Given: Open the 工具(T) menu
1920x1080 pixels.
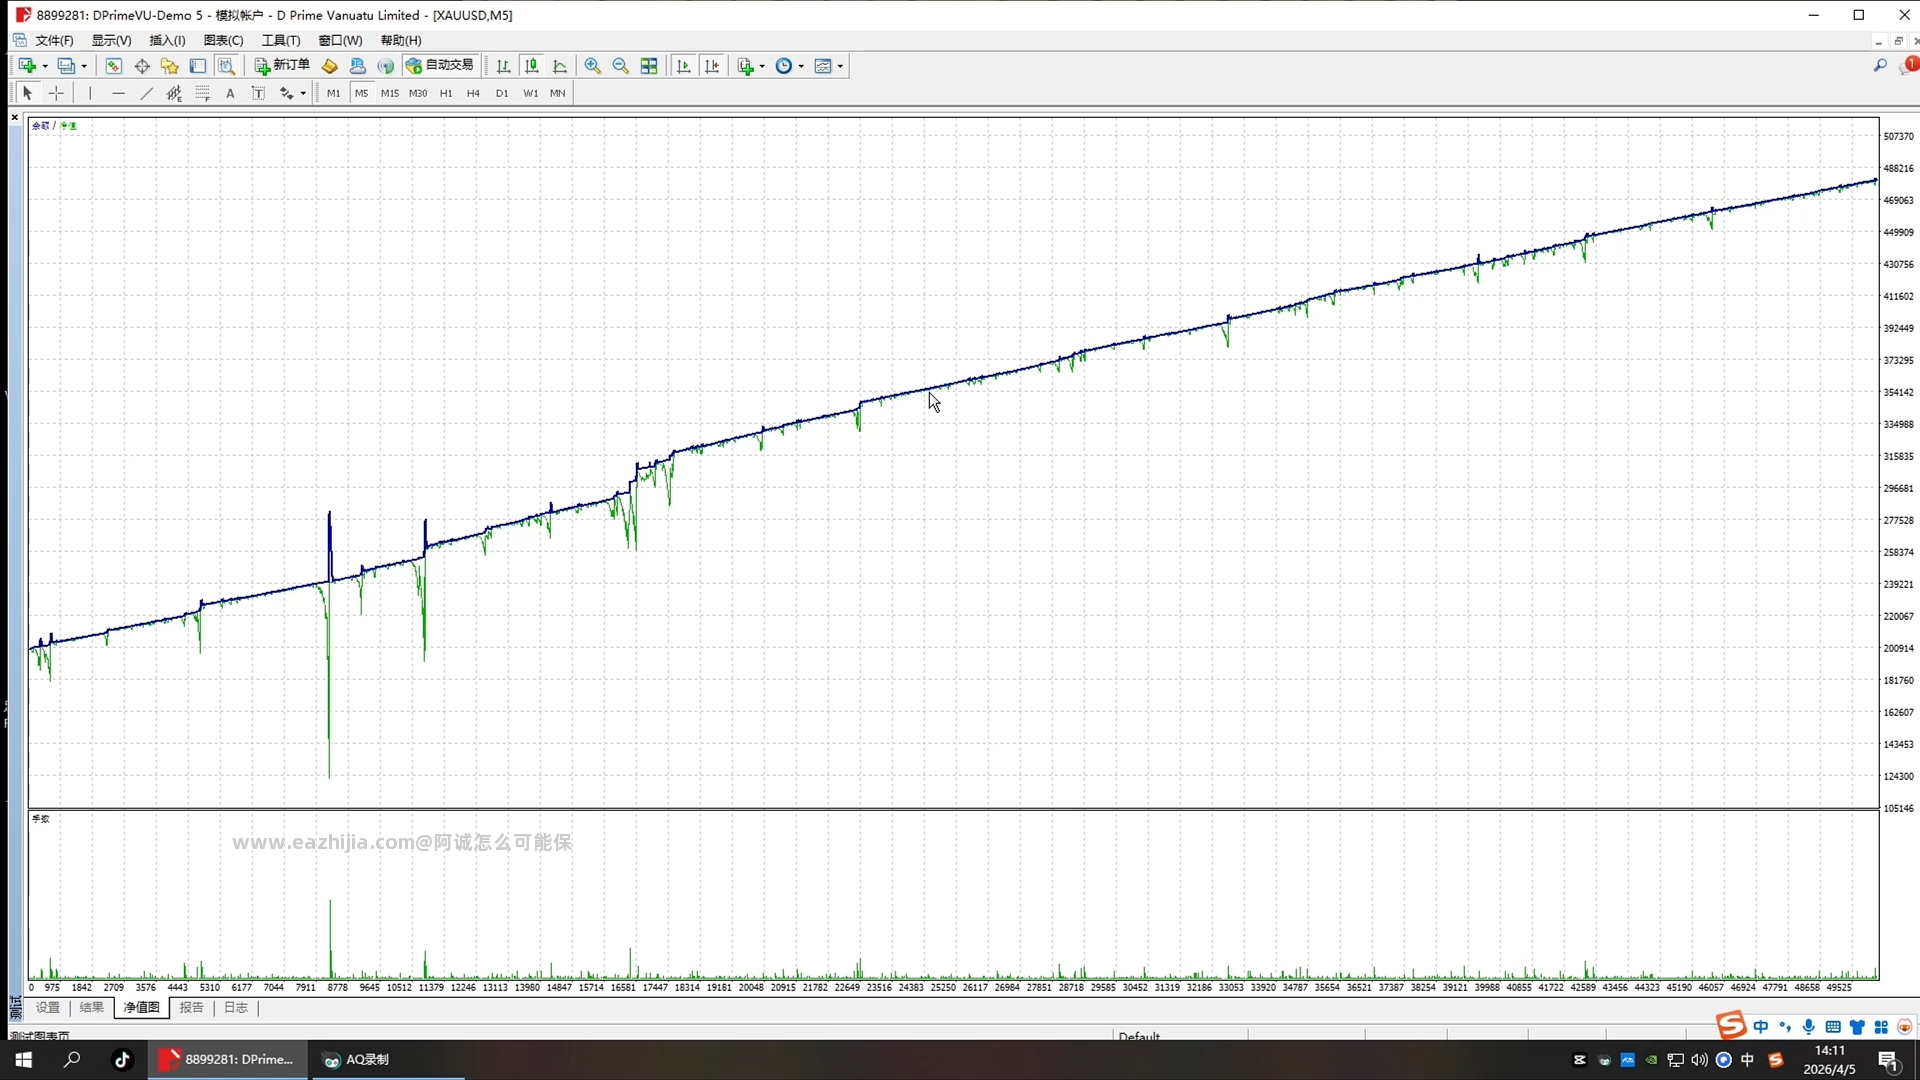Looking at the screenshot, I should [x=281, y=40].
